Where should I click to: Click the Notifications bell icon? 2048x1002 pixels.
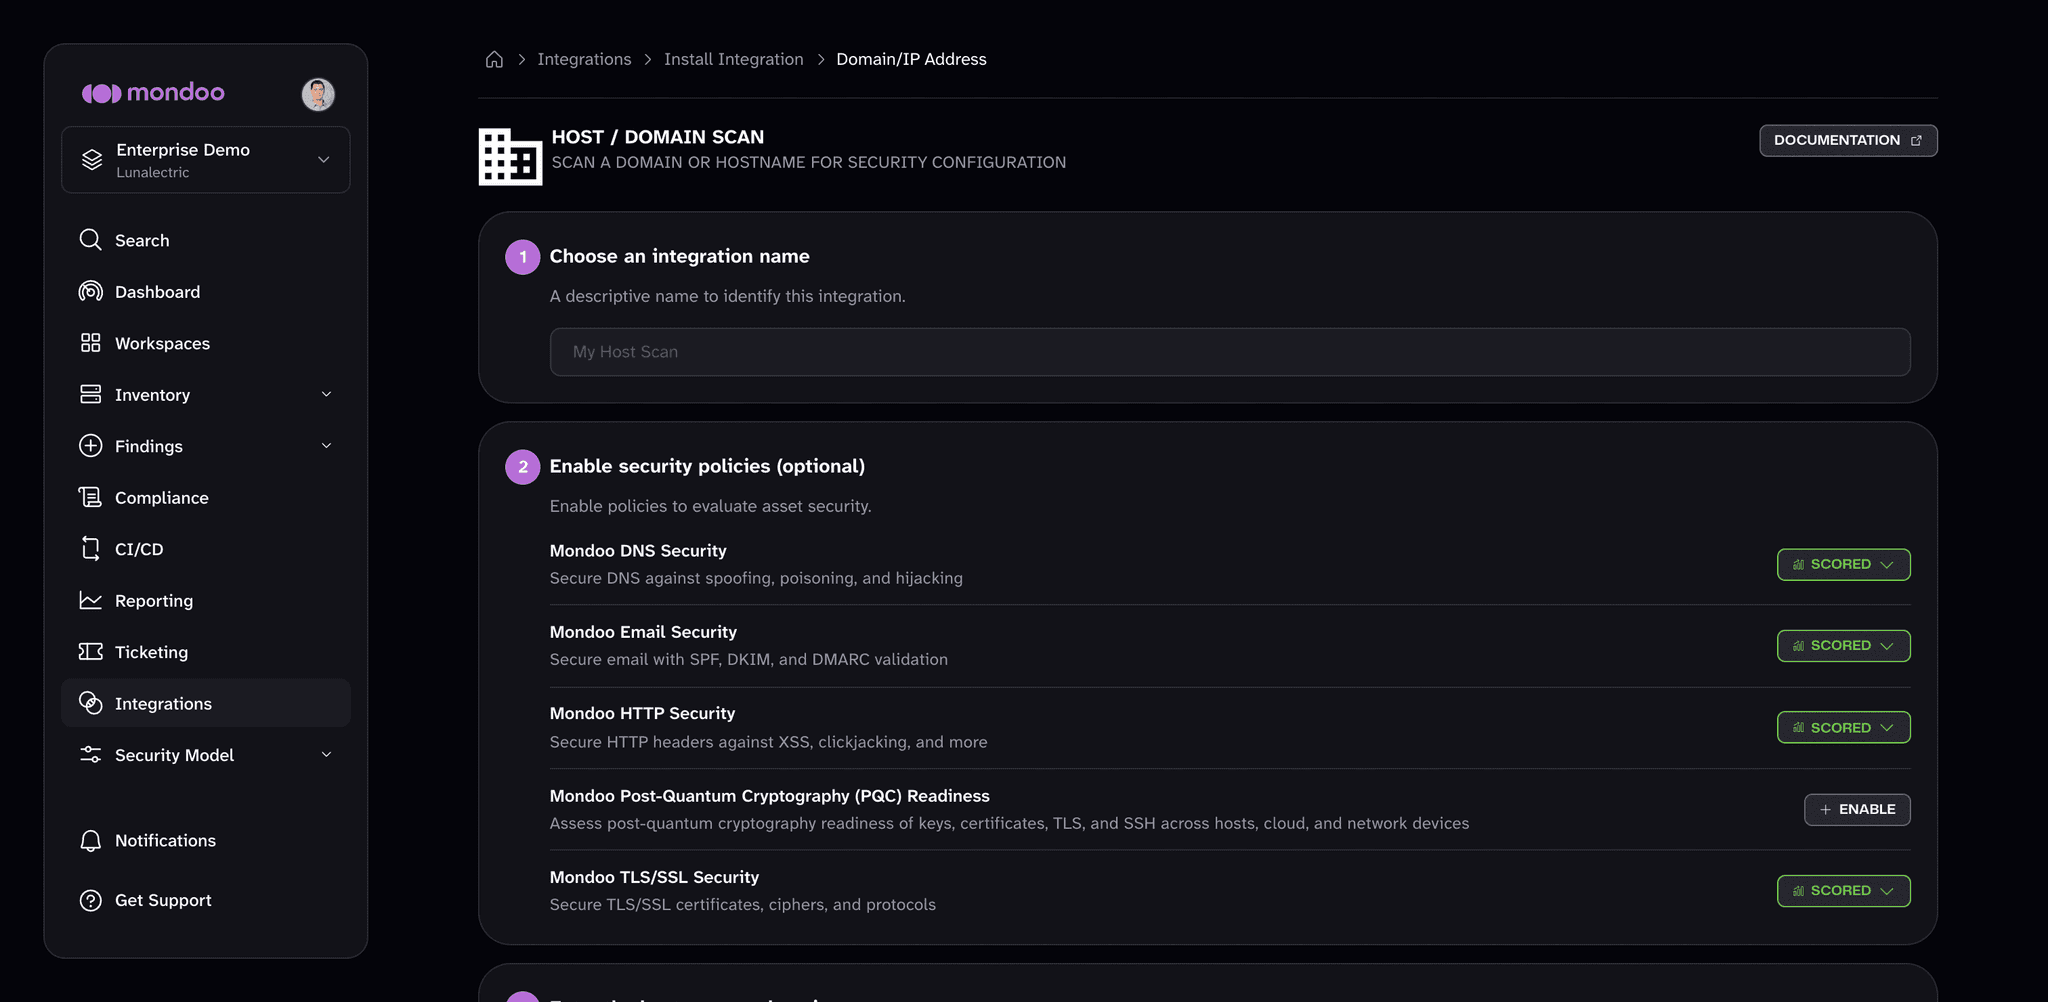click(x=91, y=841)
